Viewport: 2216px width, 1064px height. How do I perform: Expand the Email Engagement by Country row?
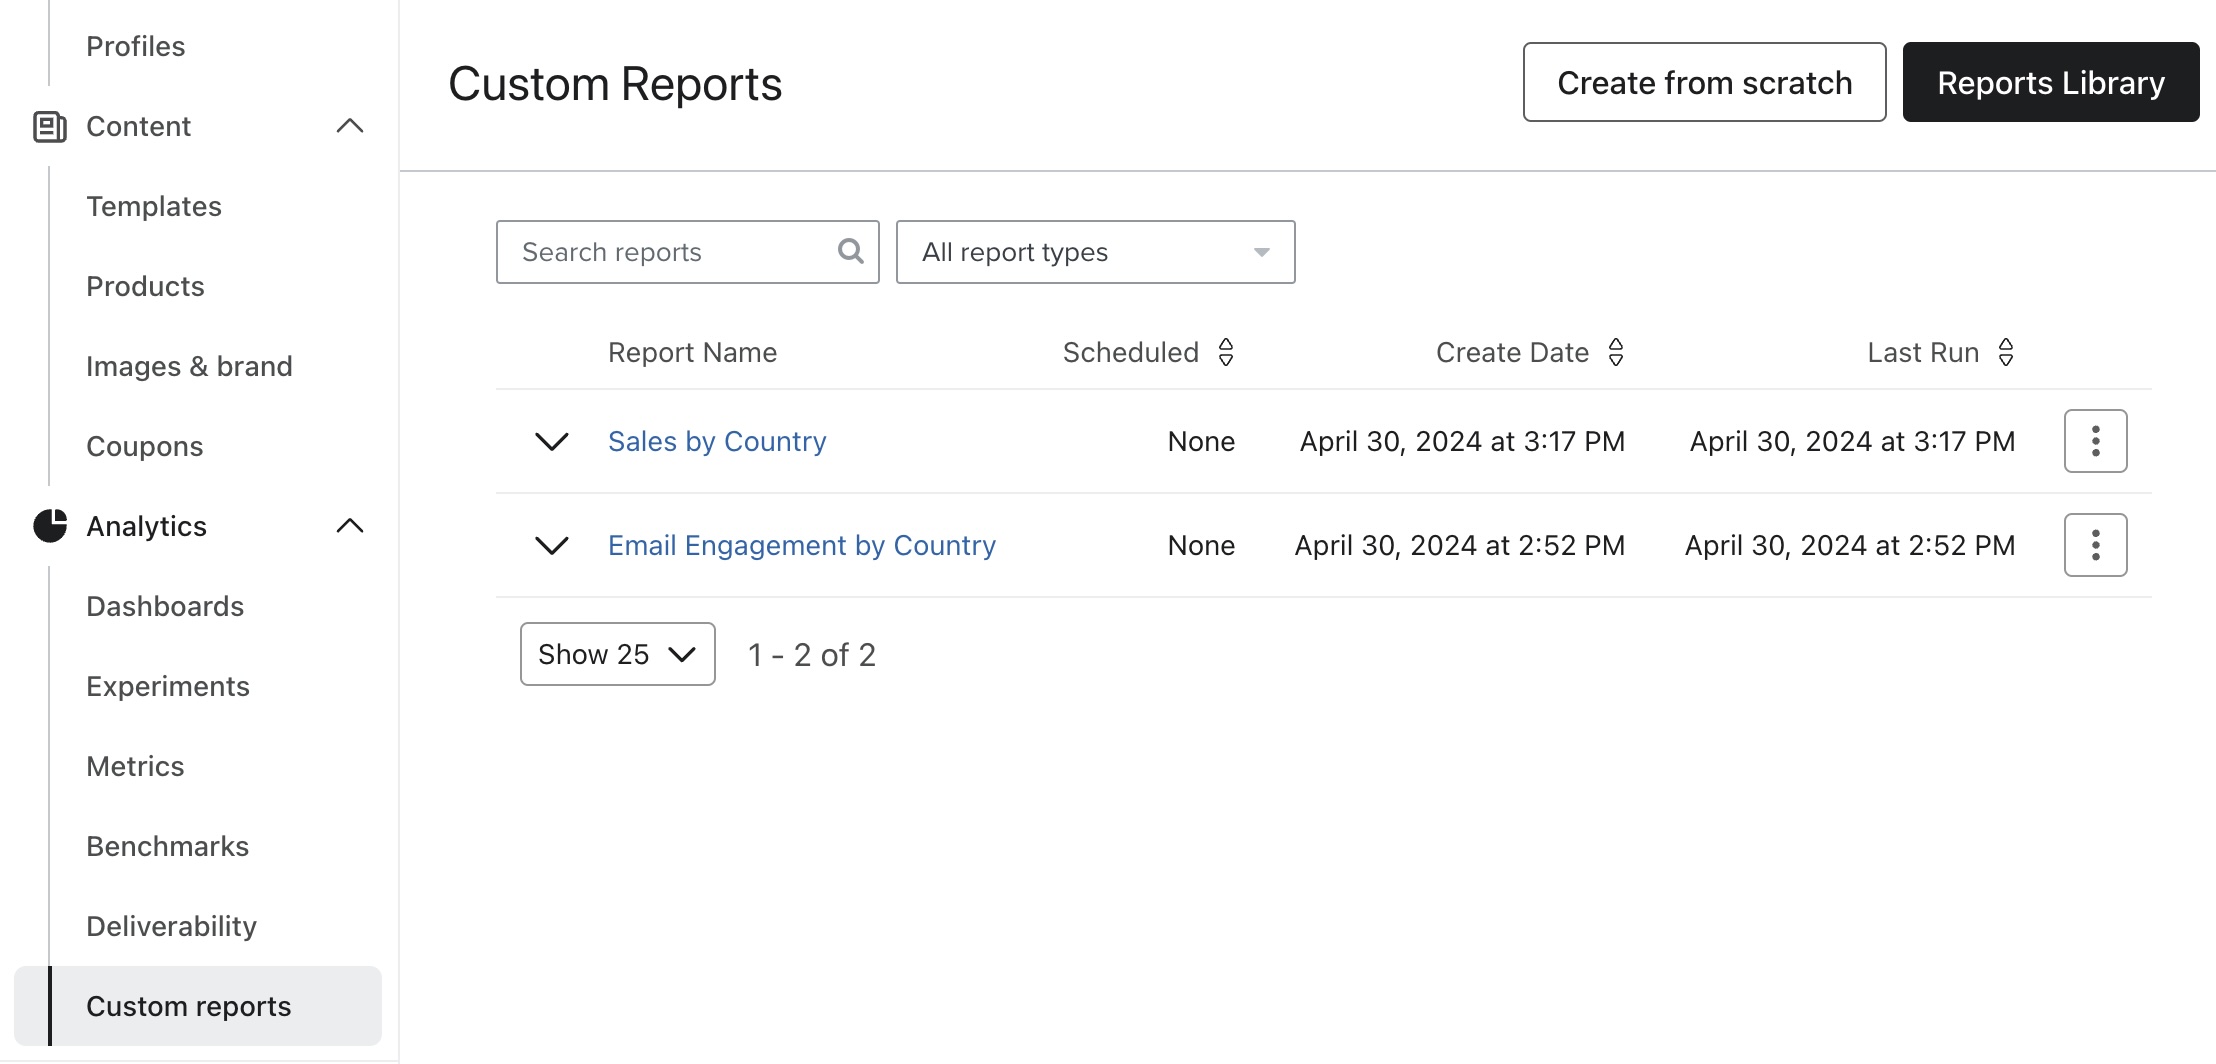[x=551, y=545]
